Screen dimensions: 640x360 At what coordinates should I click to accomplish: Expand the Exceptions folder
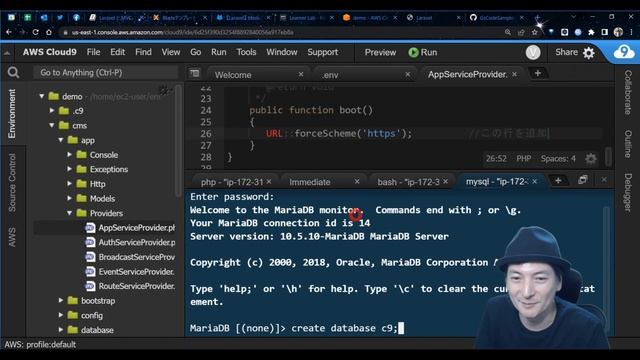69,169
